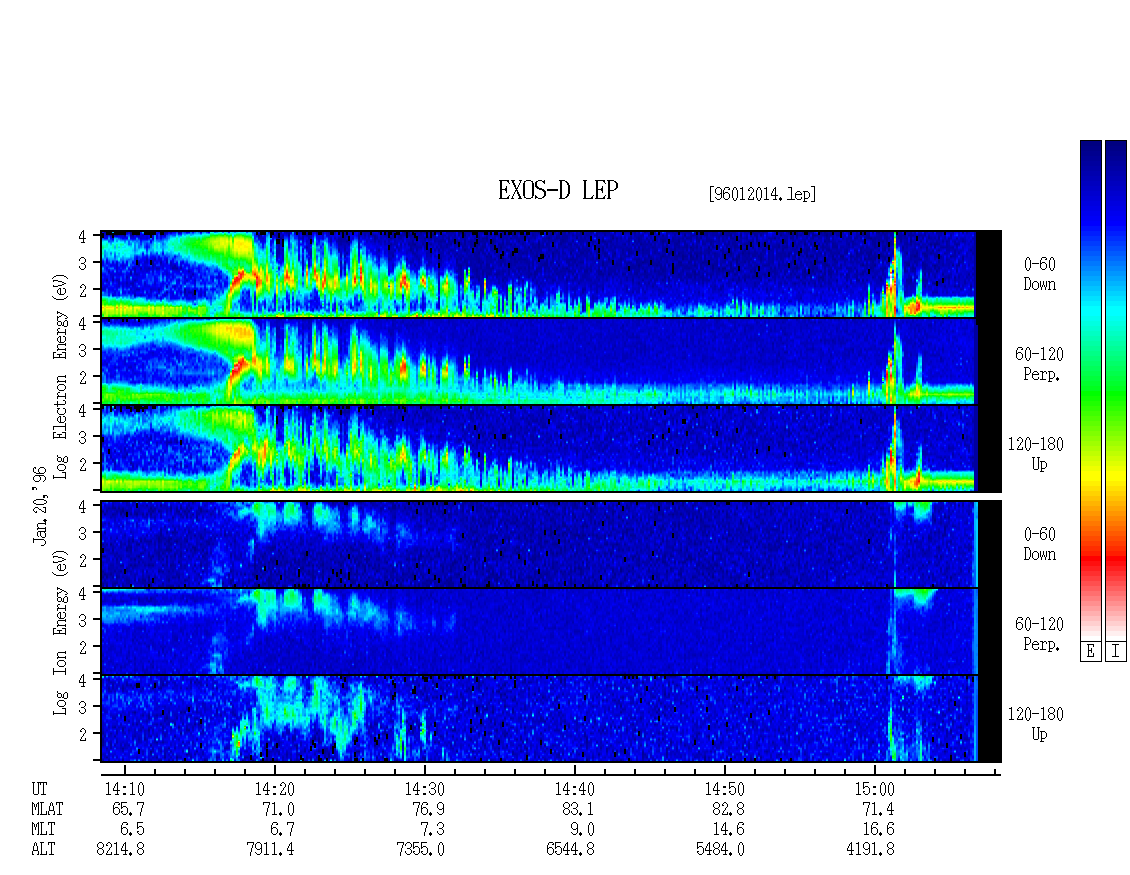Screen dimensions: 1130x875
Task: Click the E label under the electron color bar
Action: click(1090, 652)
